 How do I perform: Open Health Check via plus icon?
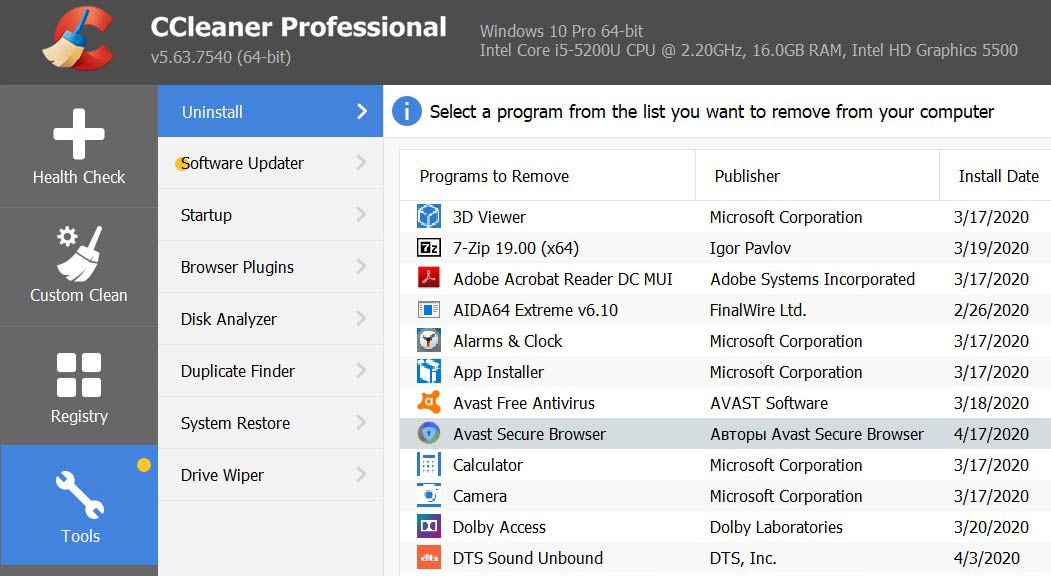click(79, 134)
